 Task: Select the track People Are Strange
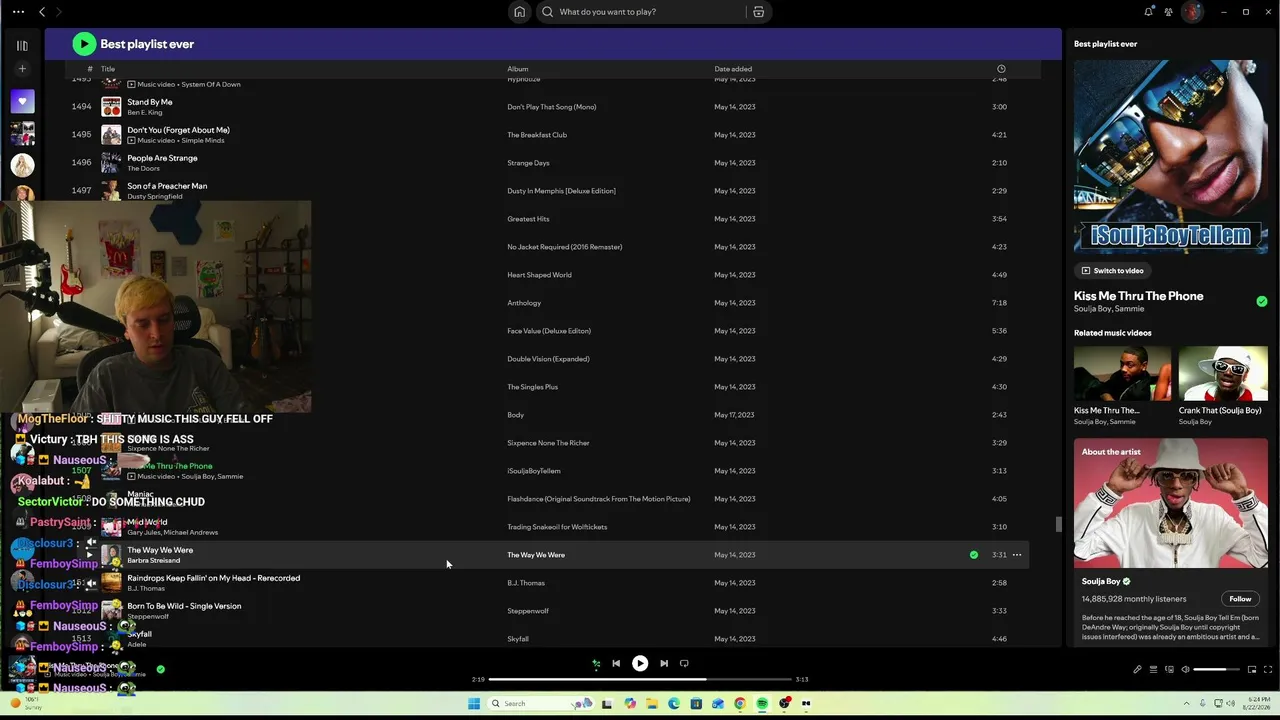[162, 158]
